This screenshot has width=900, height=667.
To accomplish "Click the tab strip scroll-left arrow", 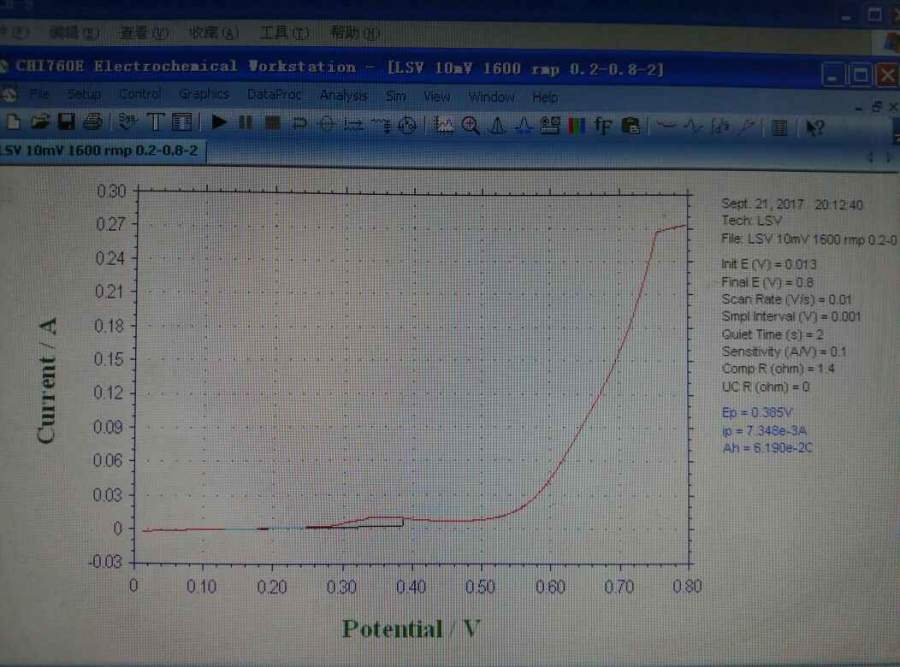I will click(x=871, y=157).
